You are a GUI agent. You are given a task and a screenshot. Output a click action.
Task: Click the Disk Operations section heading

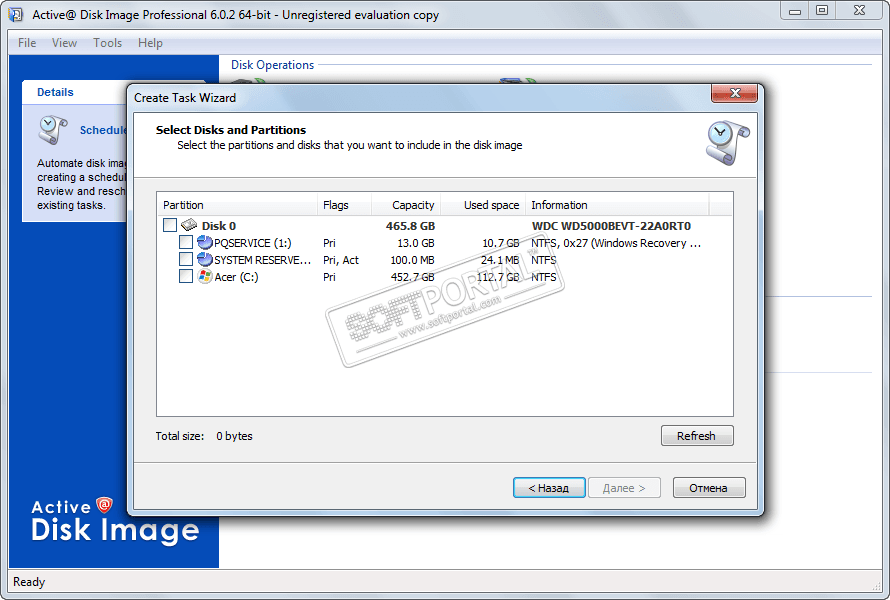[272, 65]
